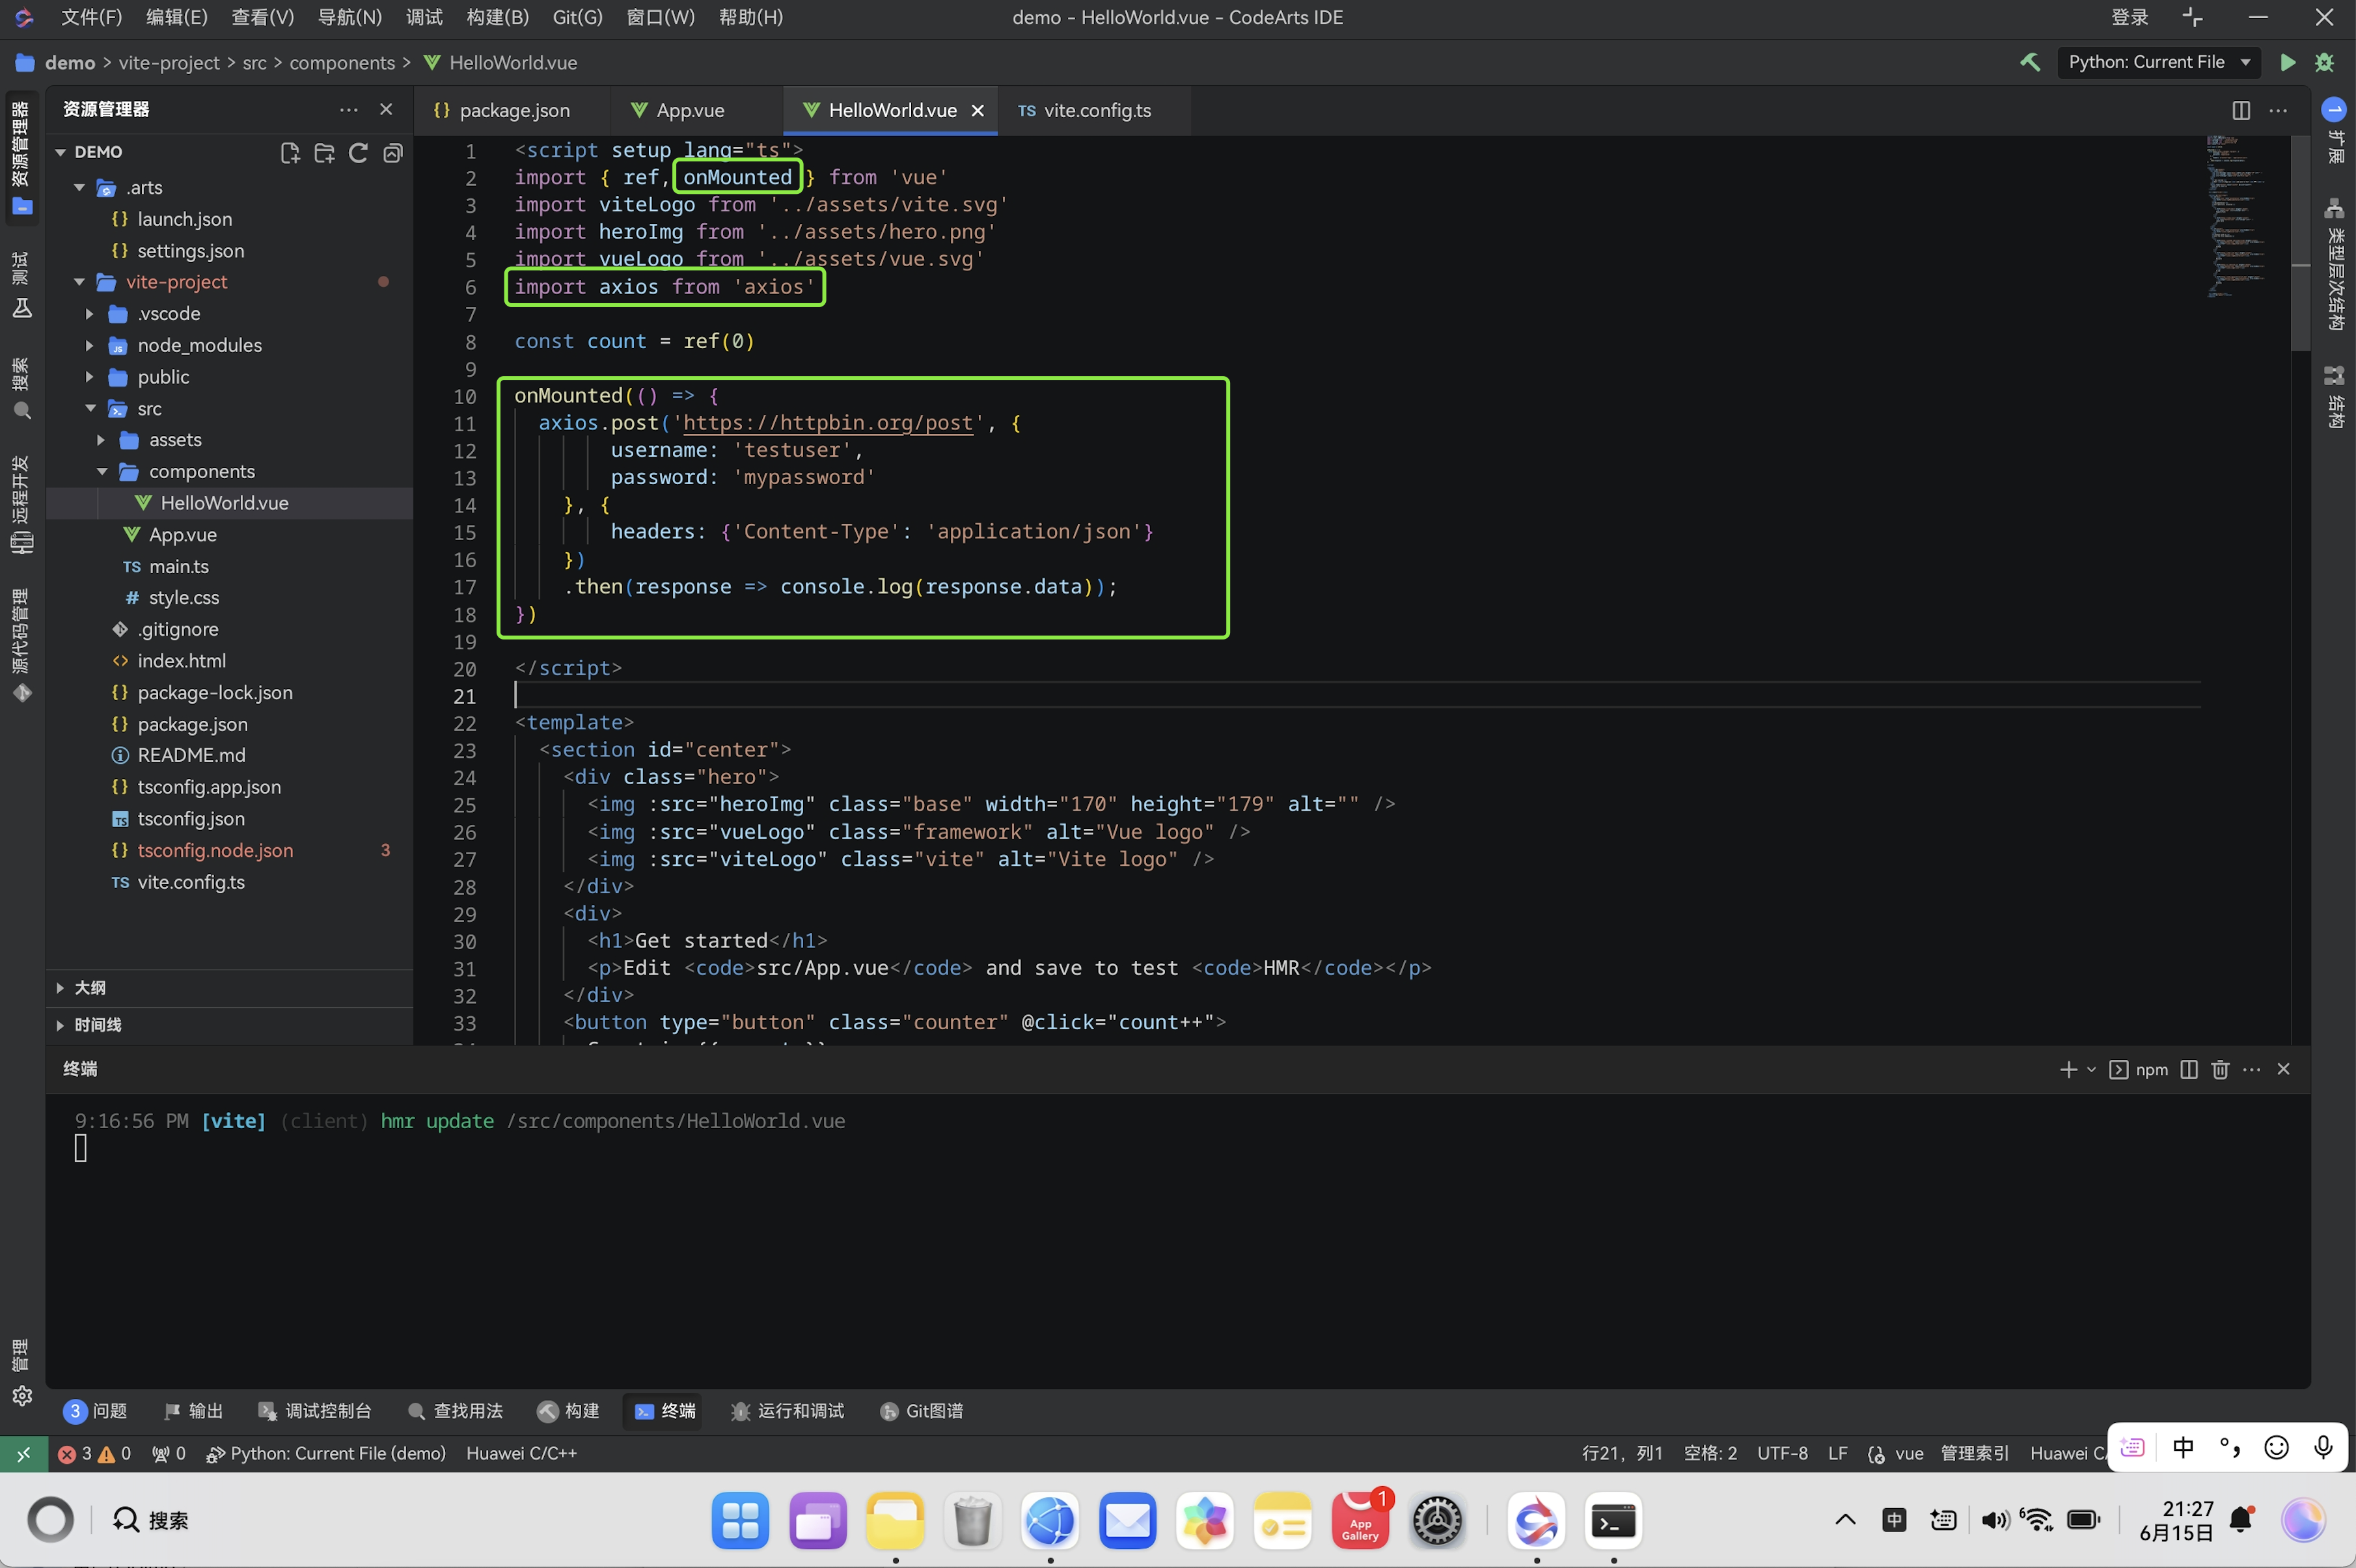The width and height of the screenshot is (2356, 1568).
Task: Start debugging with the bug icon
Action: (2324, 62)
